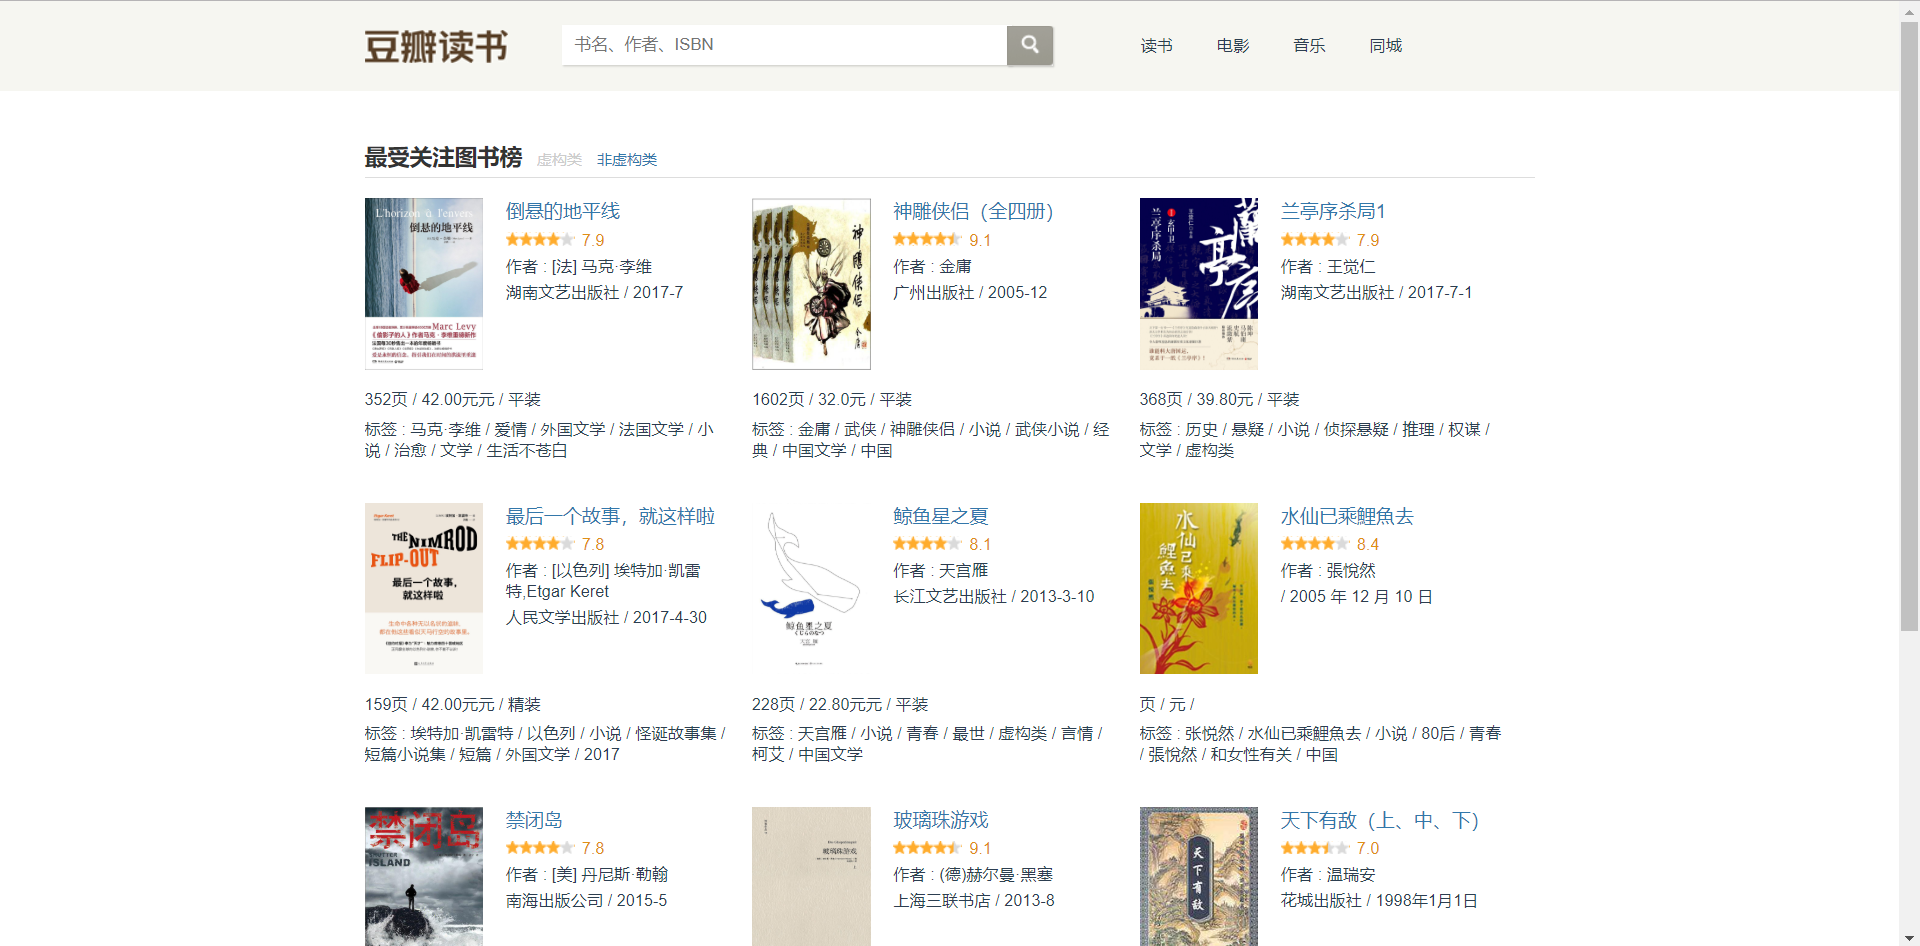Image resolution: width=1920 pixels, height=946 pixels.
Task: Click the text 352页 / 42.00元元 / 平装
Action: [453, 399]
